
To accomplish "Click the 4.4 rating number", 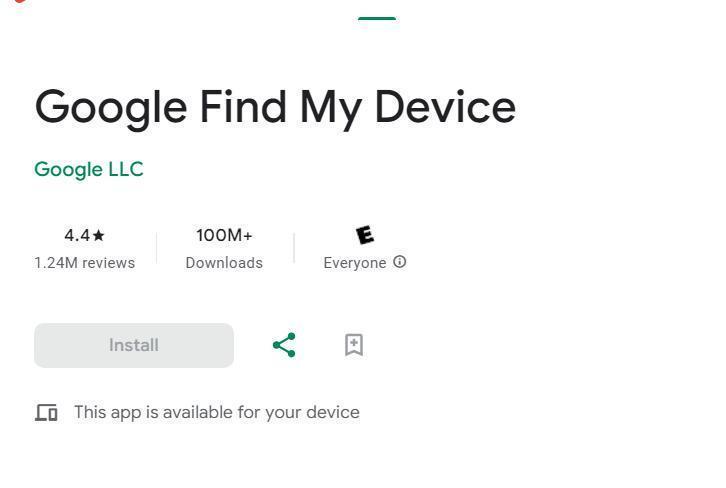I will pyautogui.click(x=77, y=236).
